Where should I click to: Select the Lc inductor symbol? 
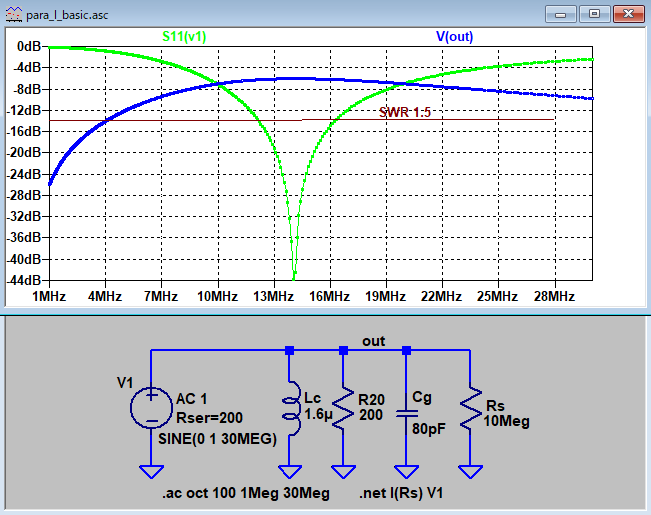(291, 408)
